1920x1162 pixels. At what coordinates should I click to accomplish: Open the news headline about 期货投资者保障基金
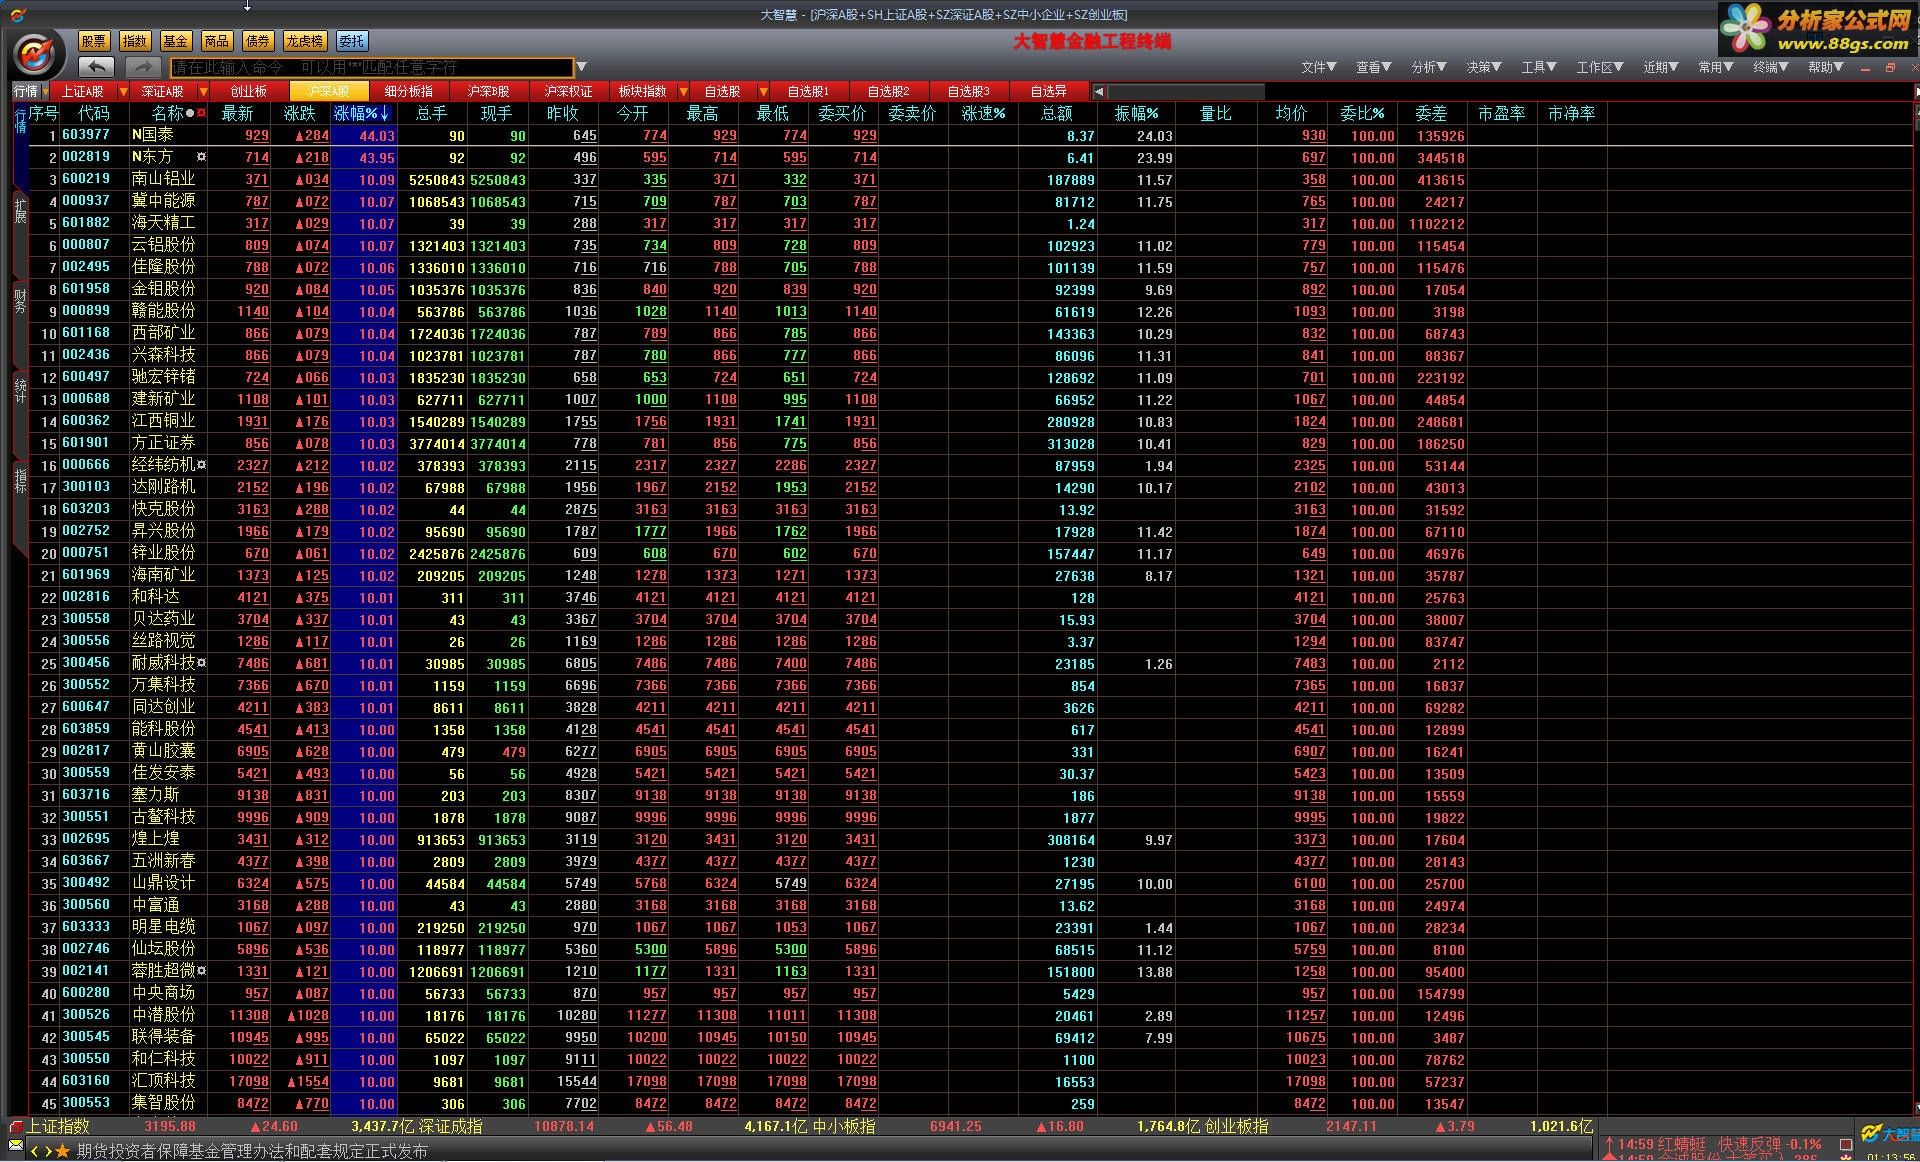pos(252,1152)
